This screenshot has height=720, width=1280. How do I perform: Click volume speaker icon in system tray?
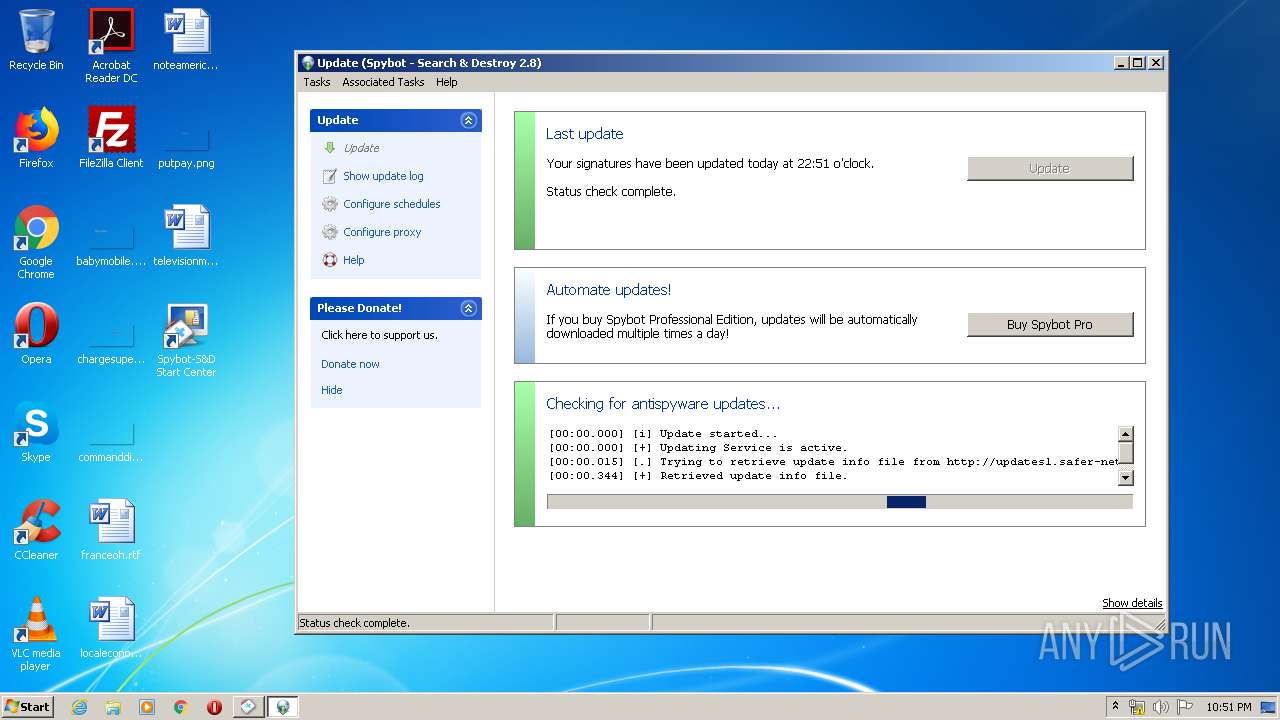(1161, 707)
